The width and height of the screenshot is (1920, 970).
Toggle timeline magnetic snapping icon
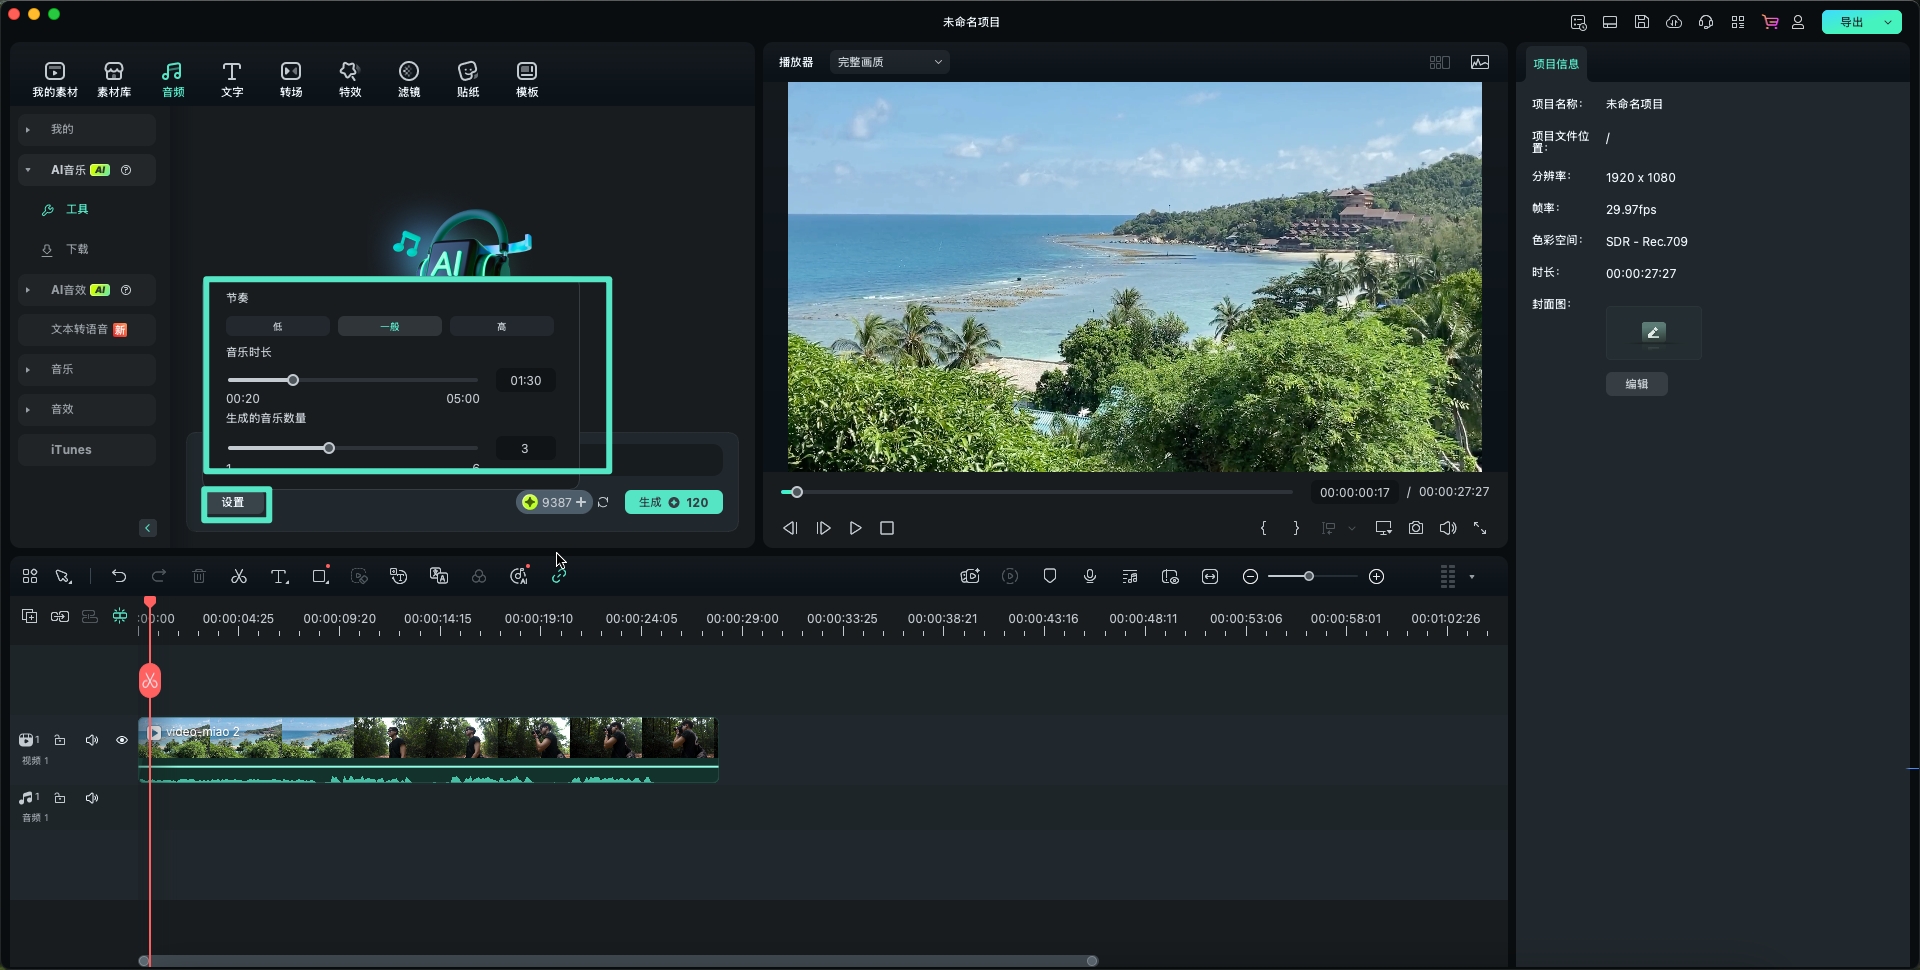(x=120, y=616)
